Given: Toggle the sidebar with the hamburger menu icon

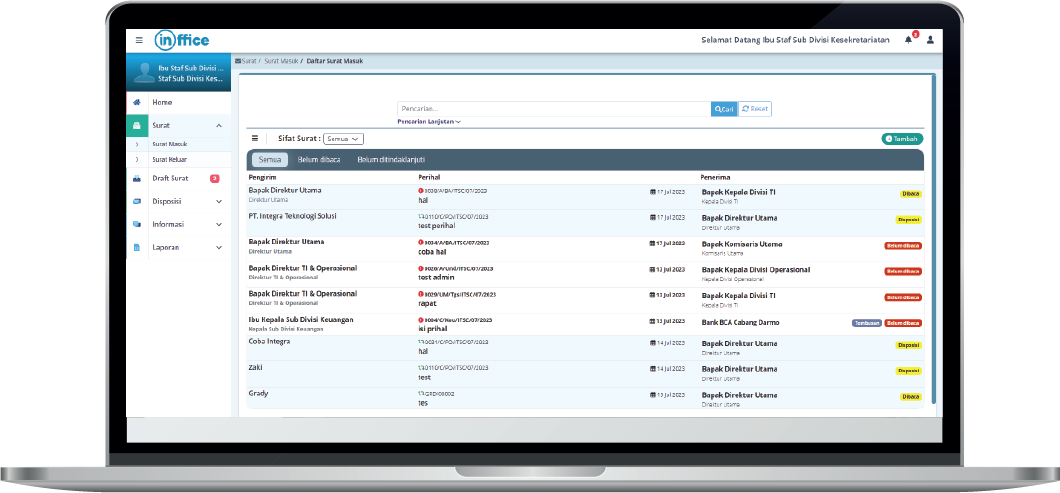Looking at the screenshot, I should click(139, 40).
